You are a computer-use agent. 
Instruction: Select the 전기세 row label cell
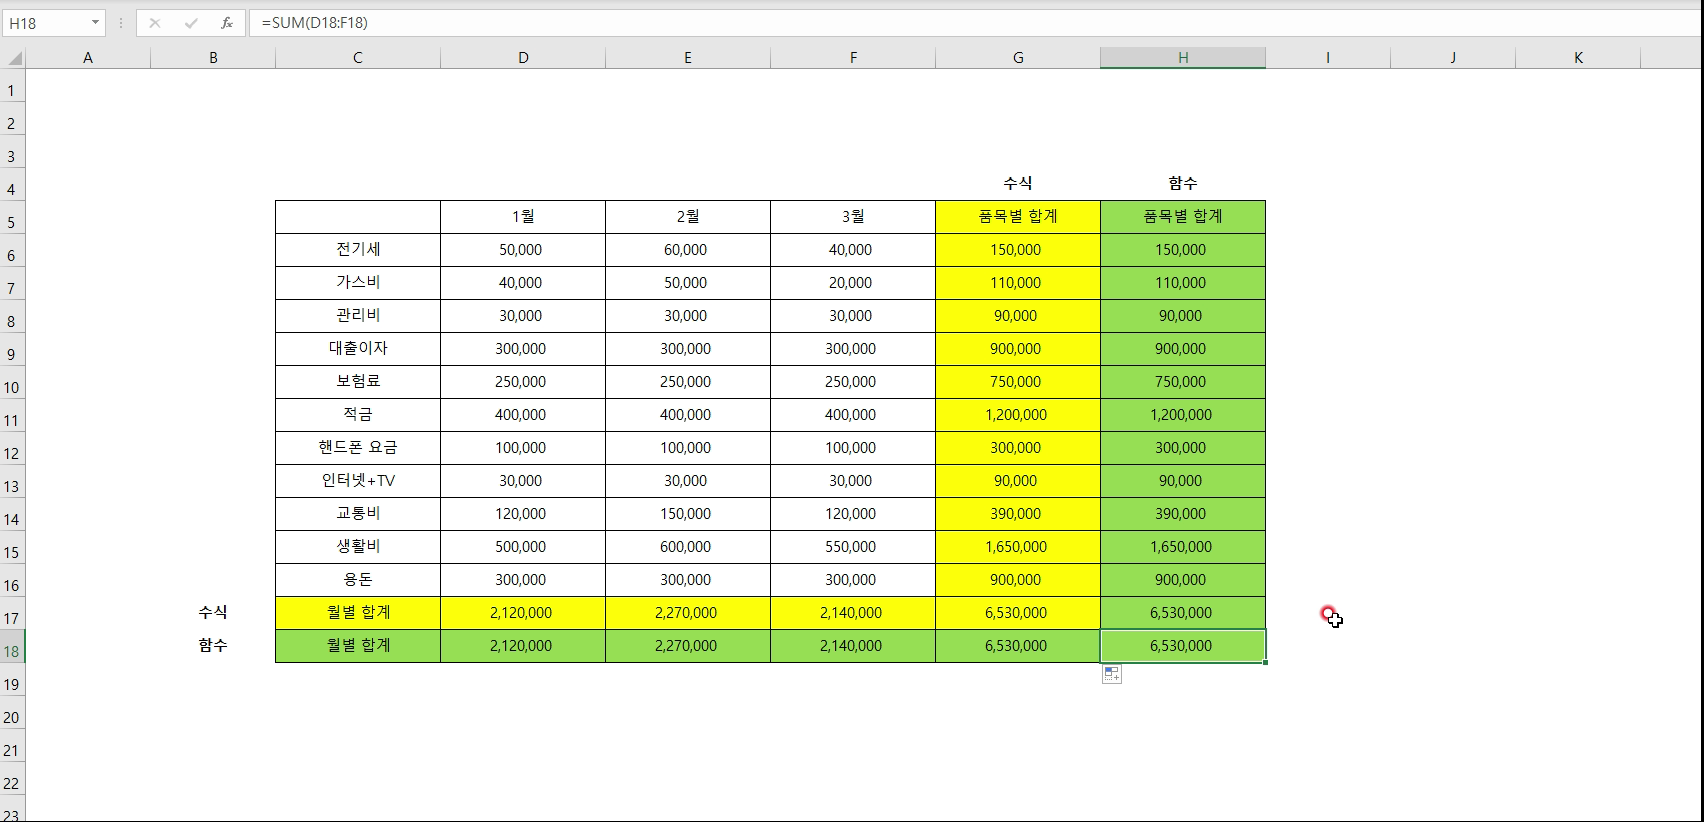pyautogui.click(x=358, y=250)
